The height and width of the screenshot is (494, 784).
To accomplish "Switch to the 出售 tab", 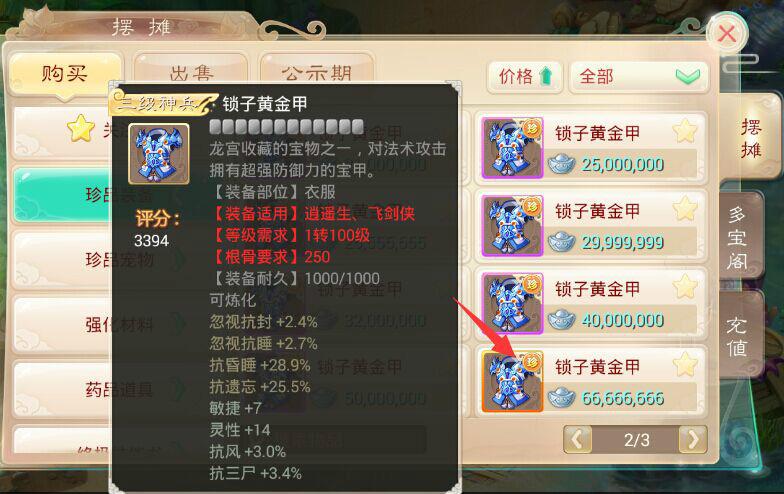I will coord(191,73).
